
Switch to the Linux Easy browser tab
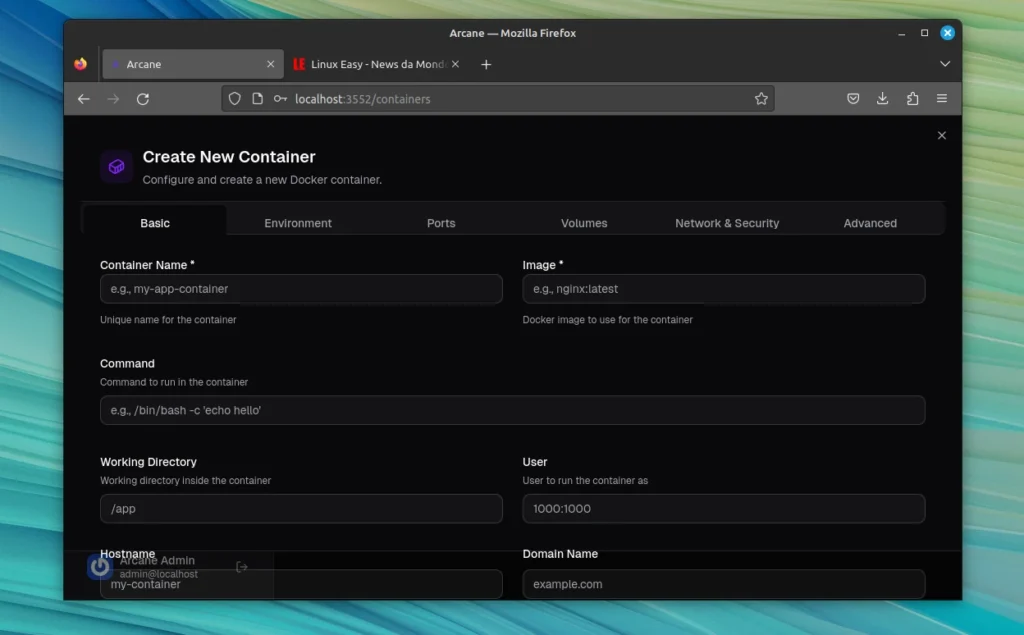375,64
